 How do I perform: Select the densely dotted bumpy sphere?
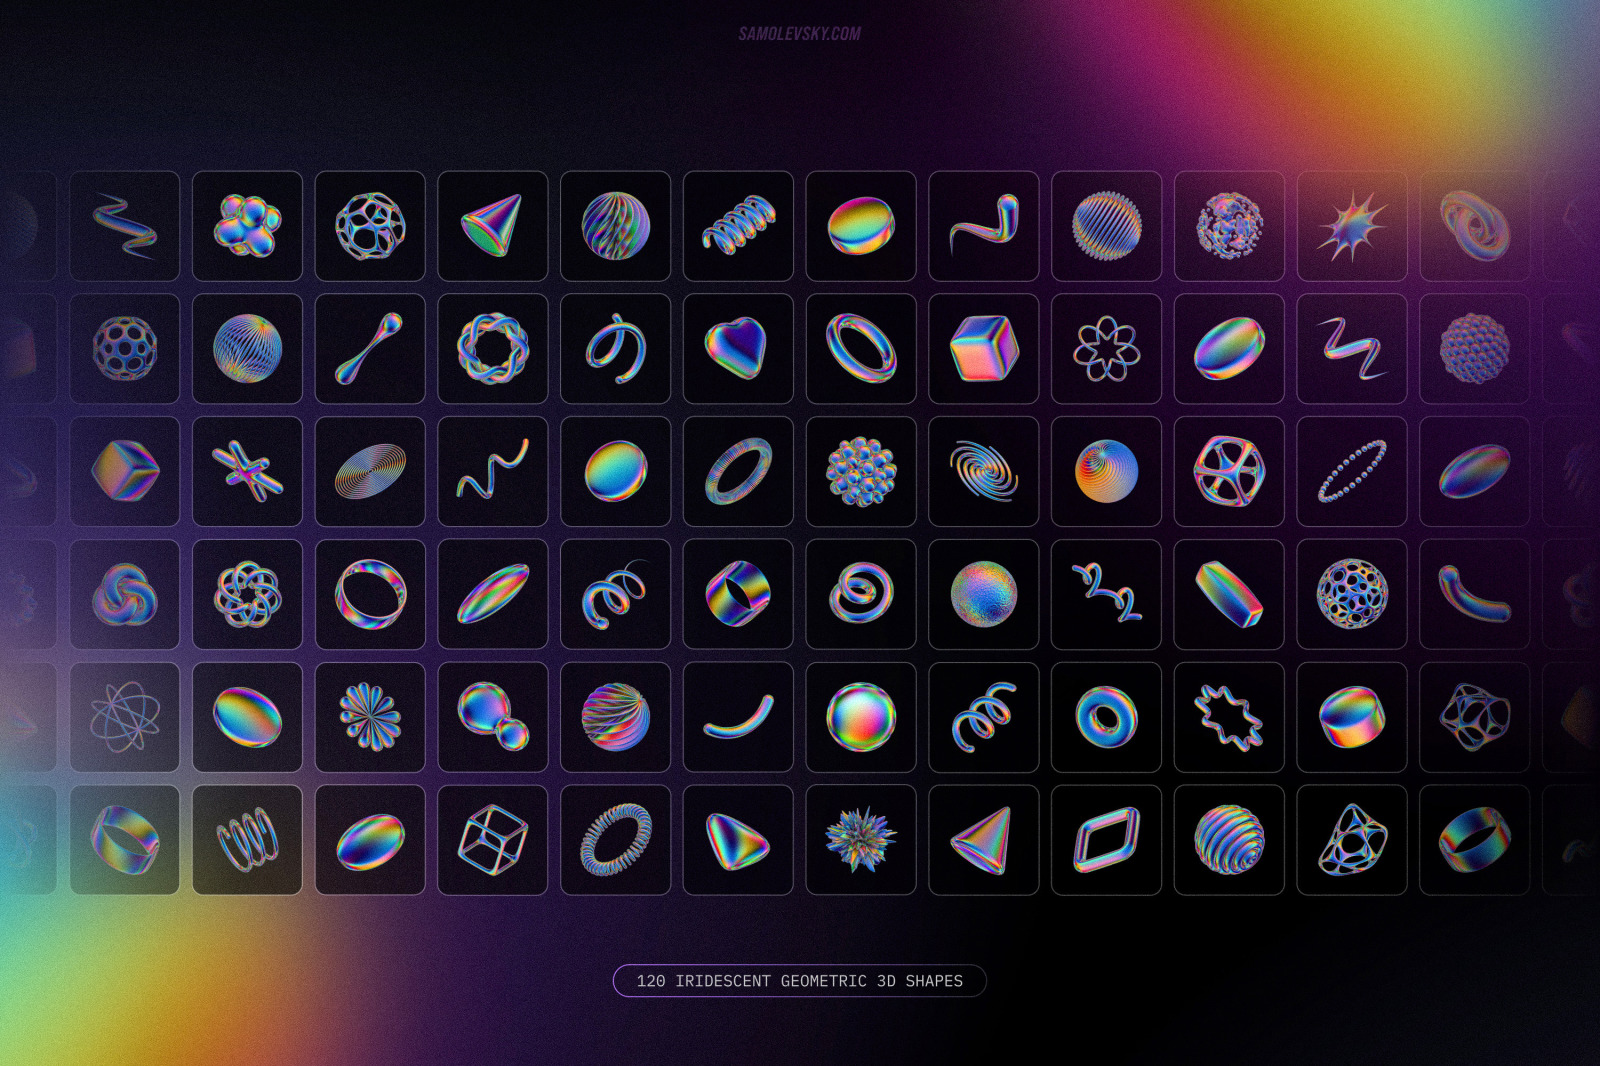1475,349
